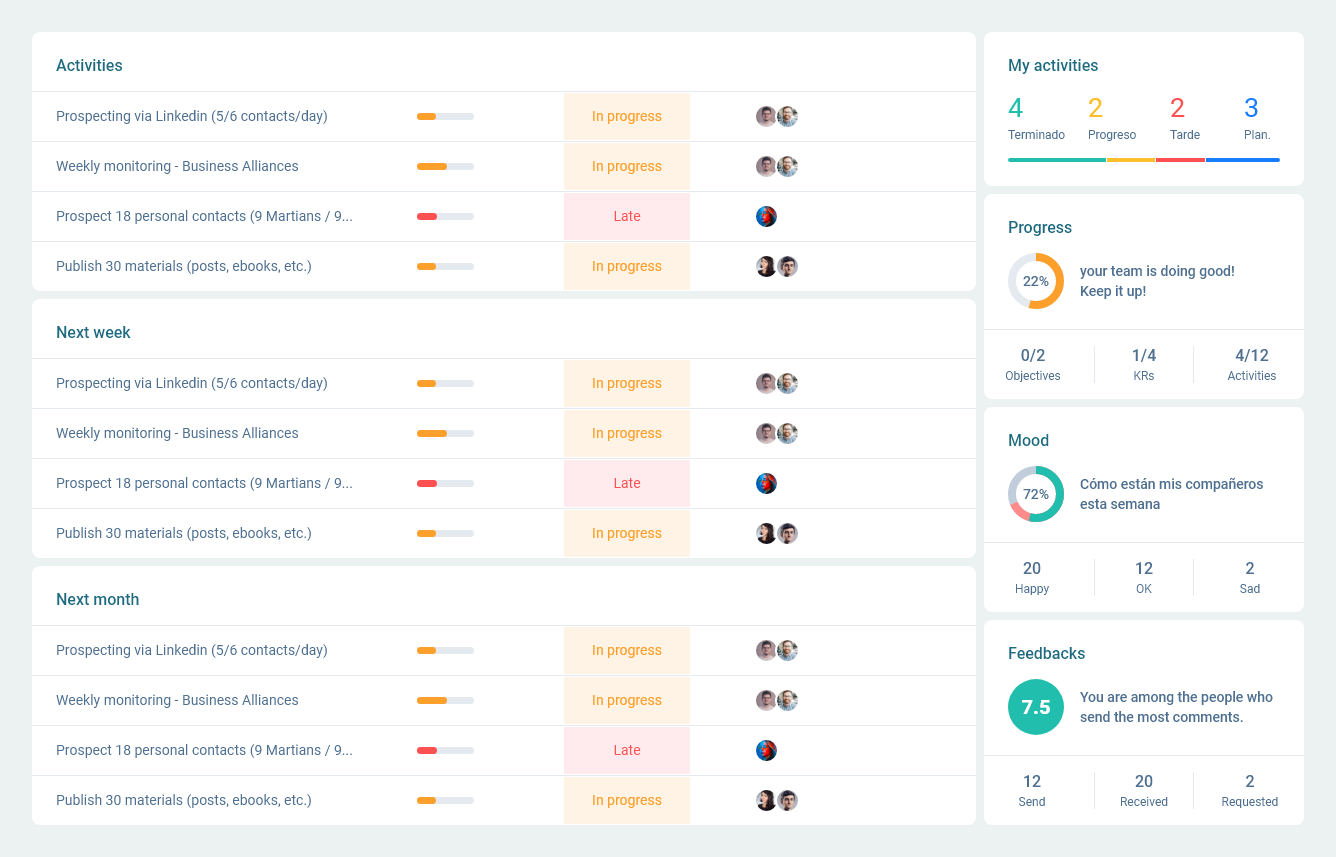1336x857 pixels.
Task: Click first avatar on Activities' Publish 30 materials row
Action: click(x=766, y=267)
